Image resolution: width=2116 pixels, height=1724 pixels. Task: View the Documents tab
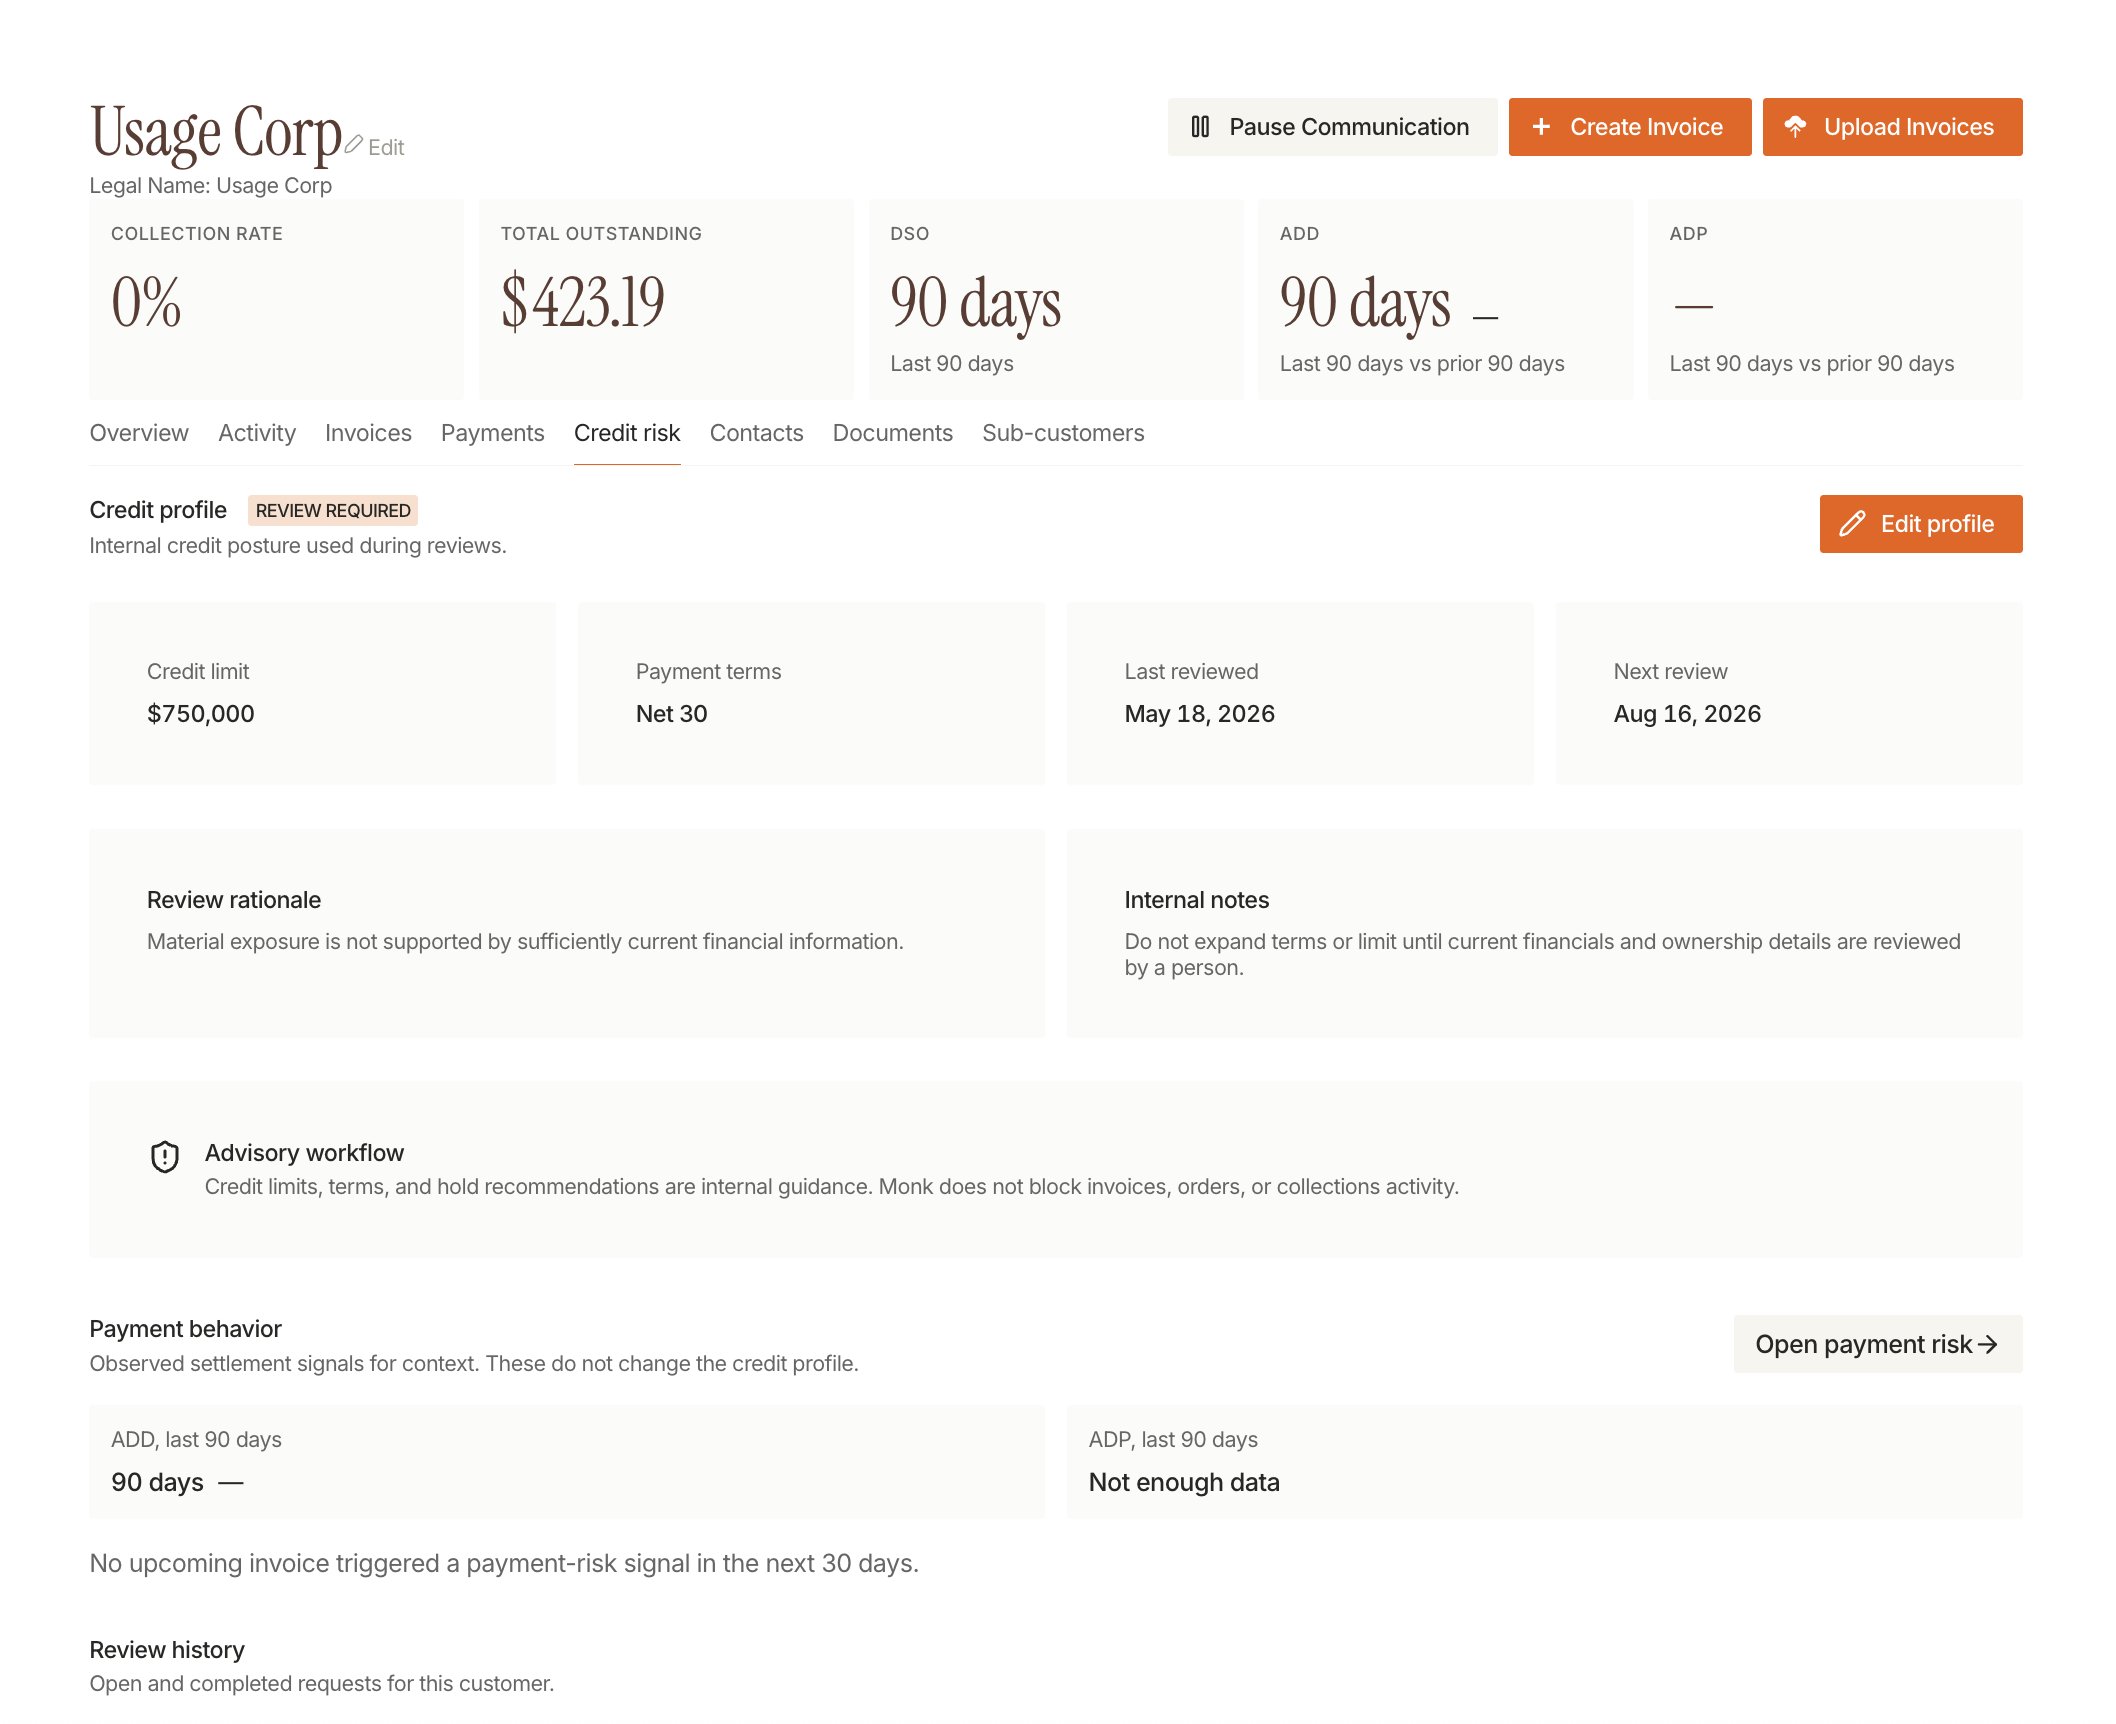click(x=893, y=433)
